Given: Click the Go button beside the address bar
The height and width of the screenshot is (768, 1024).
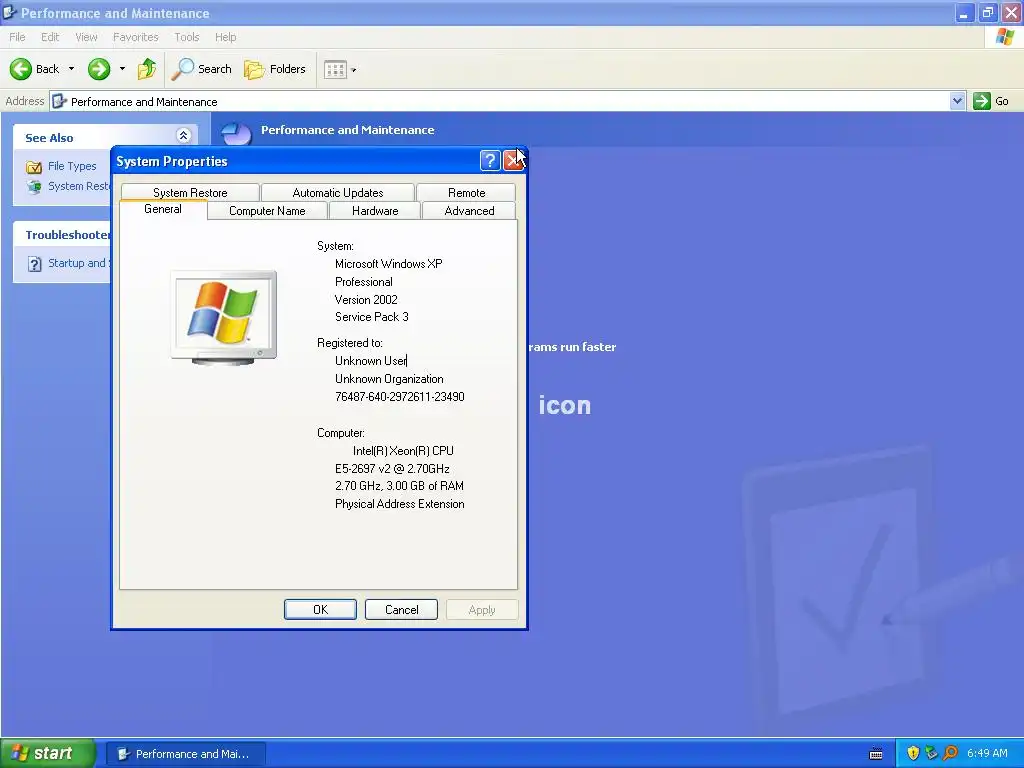Looking at the screenshot, I should (991, 101).
